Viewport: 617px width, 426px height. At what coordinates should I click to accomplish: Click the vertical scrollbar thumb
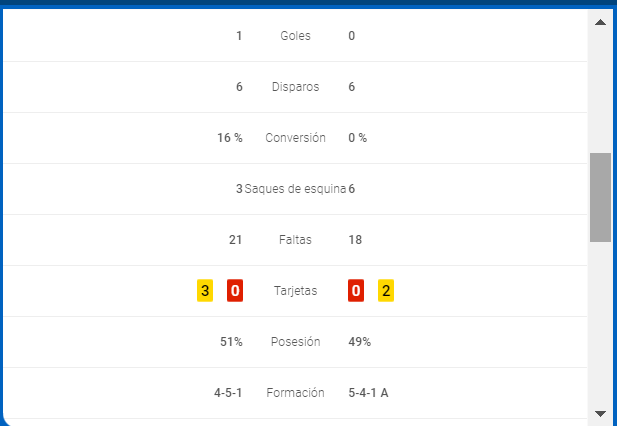click(600, 197)
